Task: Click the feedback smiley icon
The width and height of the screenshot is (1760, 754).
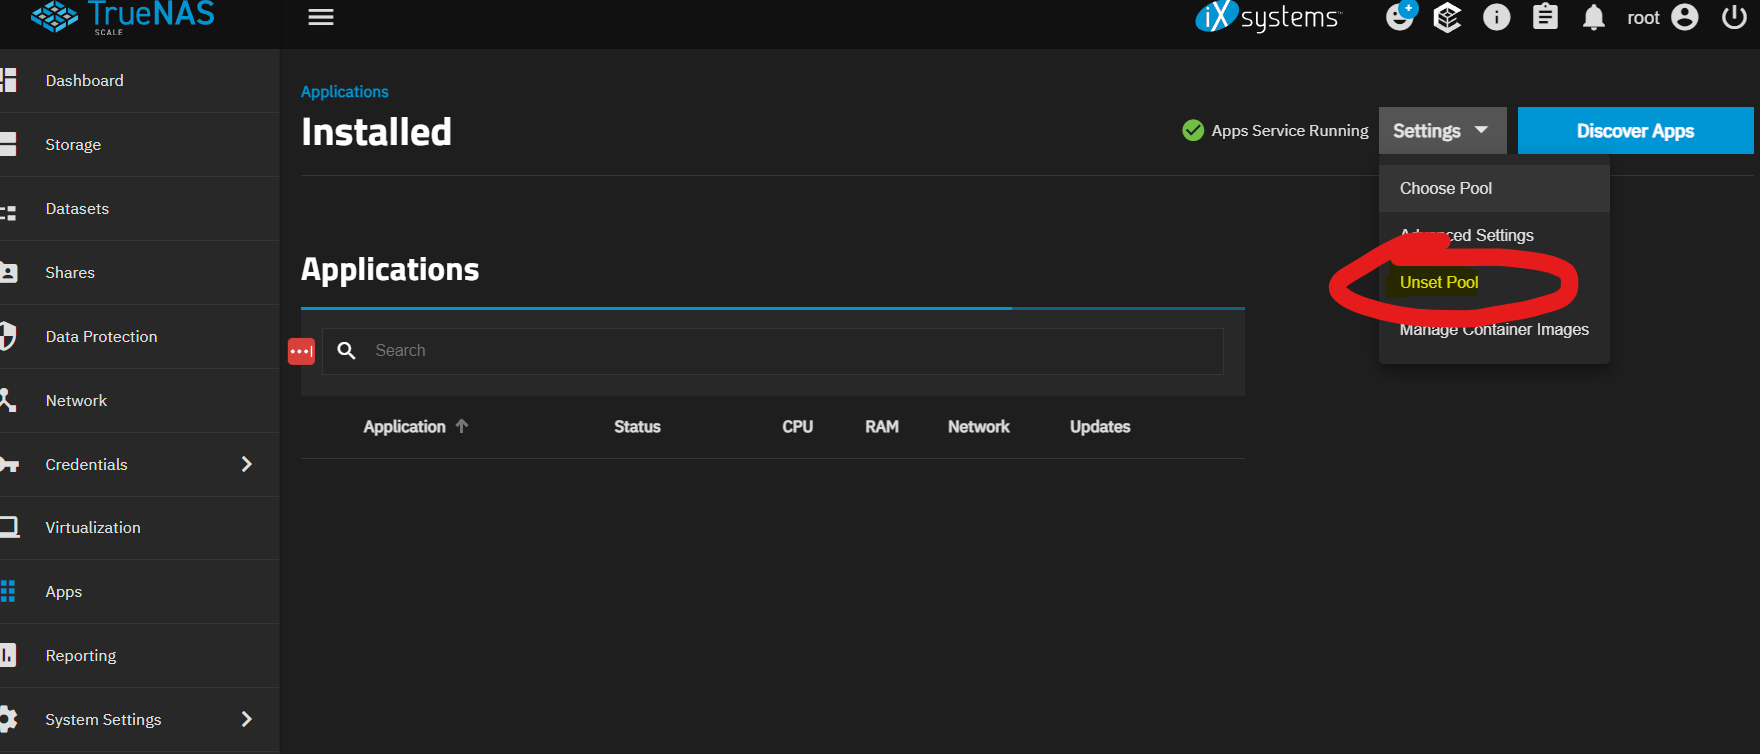Action: (x=1400, y=18)
